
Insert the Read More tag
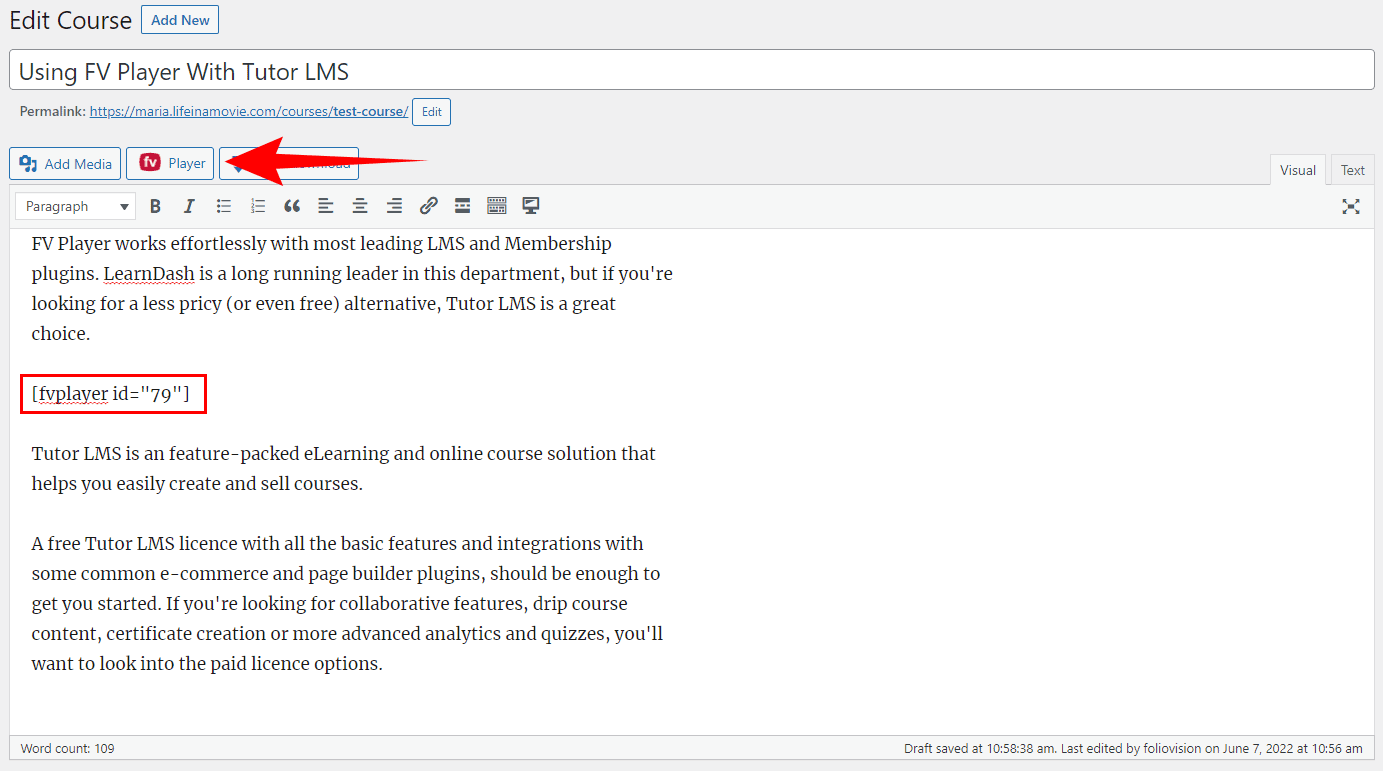pos(462,206)
